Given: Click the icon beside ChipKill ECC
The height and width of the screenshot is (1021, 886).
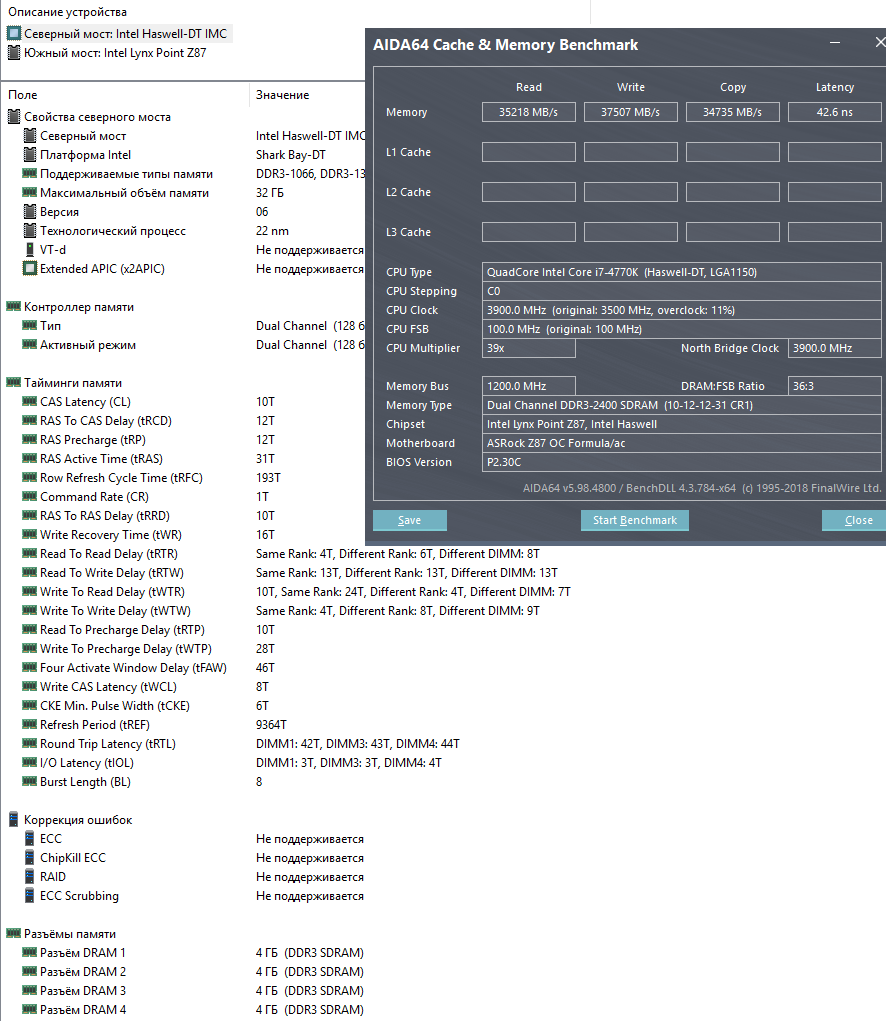Looking at the screenshot, I should [29, 858].
